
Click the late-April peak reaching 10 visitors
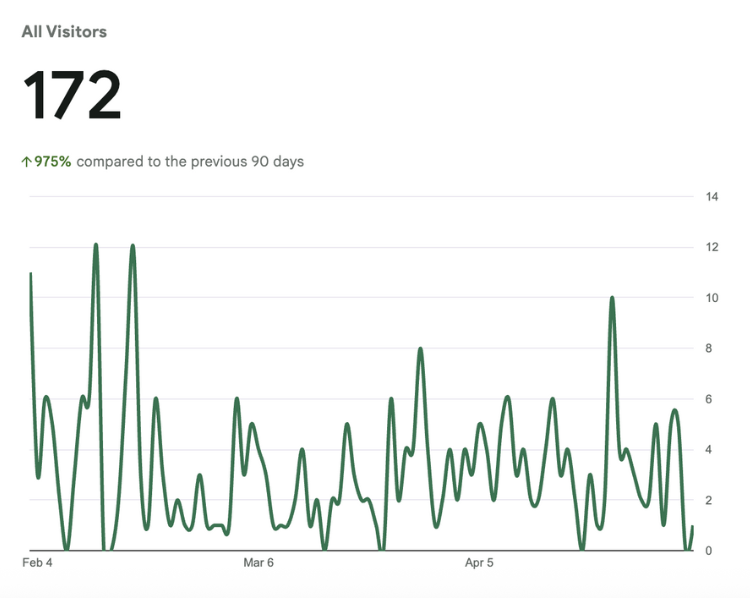click(612, 298)
